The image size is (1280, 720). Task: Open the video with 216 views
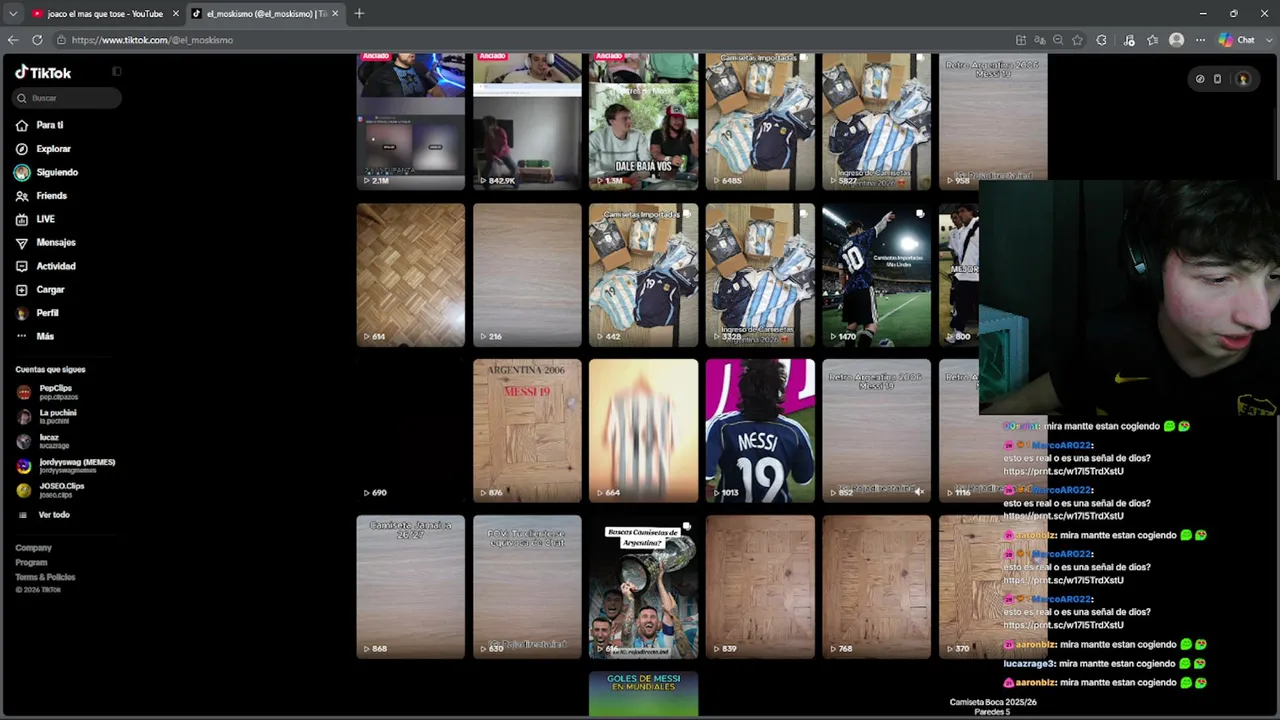[x=527, y=274]
